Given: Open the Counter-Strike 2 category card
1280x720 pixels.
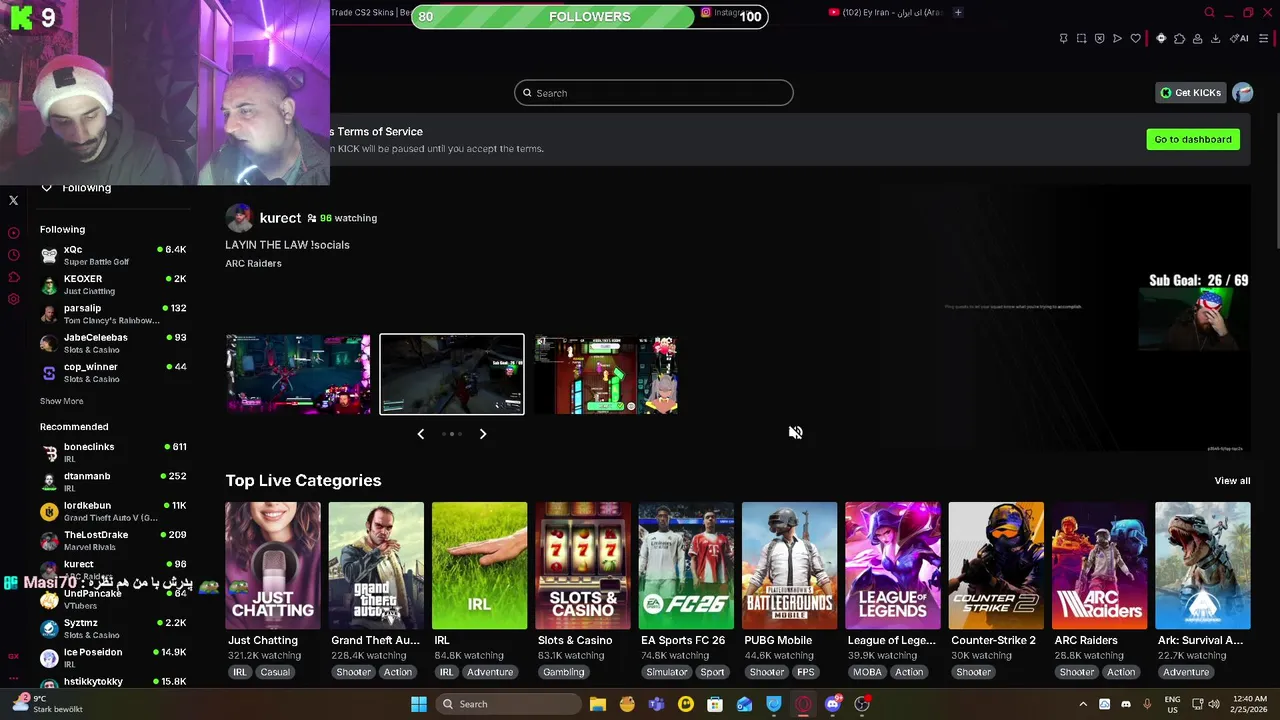Looking at the screenshot, I should [996, 566].
